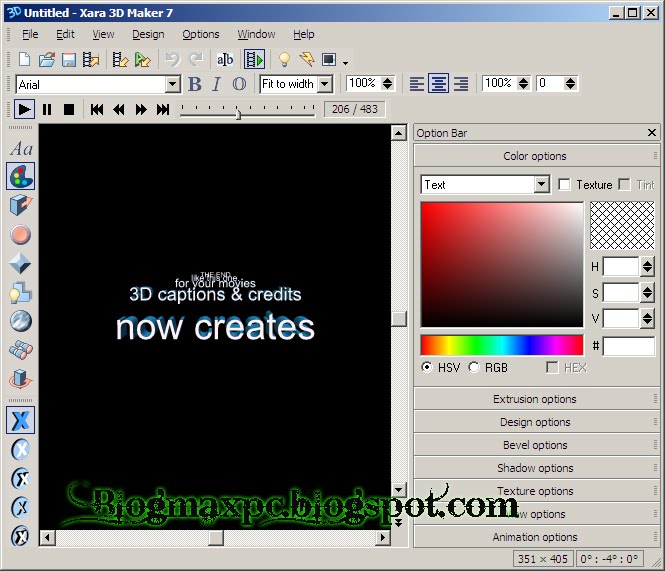Open the Options menu
This screenshot has width=665, height=571.
coord(201,34)
